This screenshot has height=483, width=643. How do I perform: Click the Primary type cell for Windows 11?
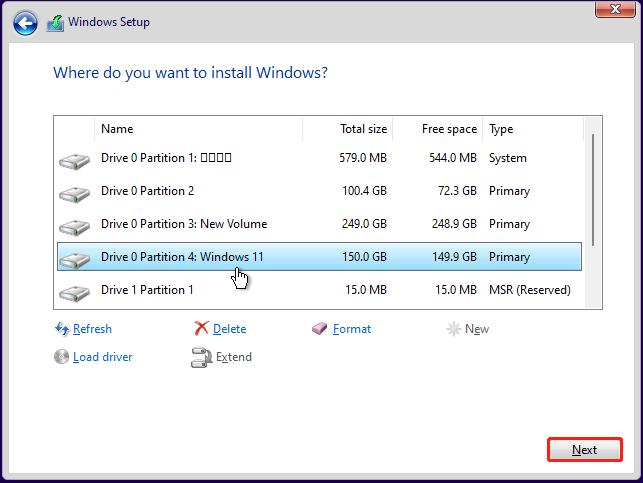tap(509, 257)
